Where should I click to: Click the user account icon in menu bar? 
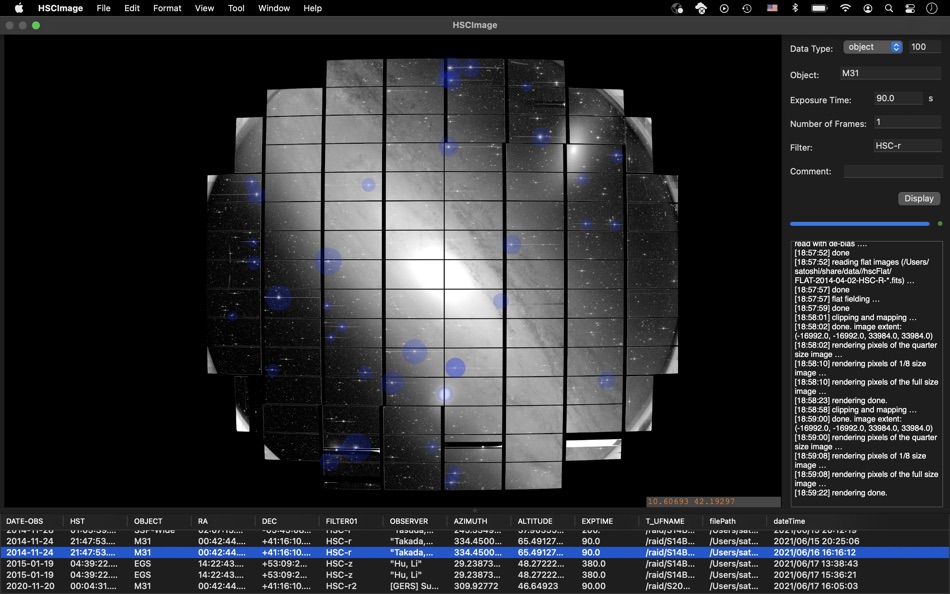pyautogui.click(x=868, y=8)
